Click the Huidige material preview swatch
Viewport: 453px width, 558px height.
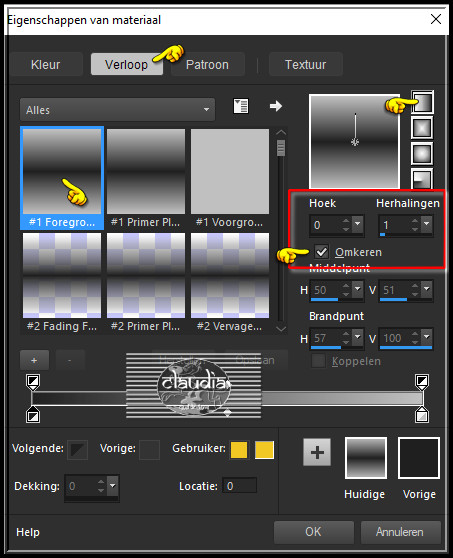click(365, 458)
